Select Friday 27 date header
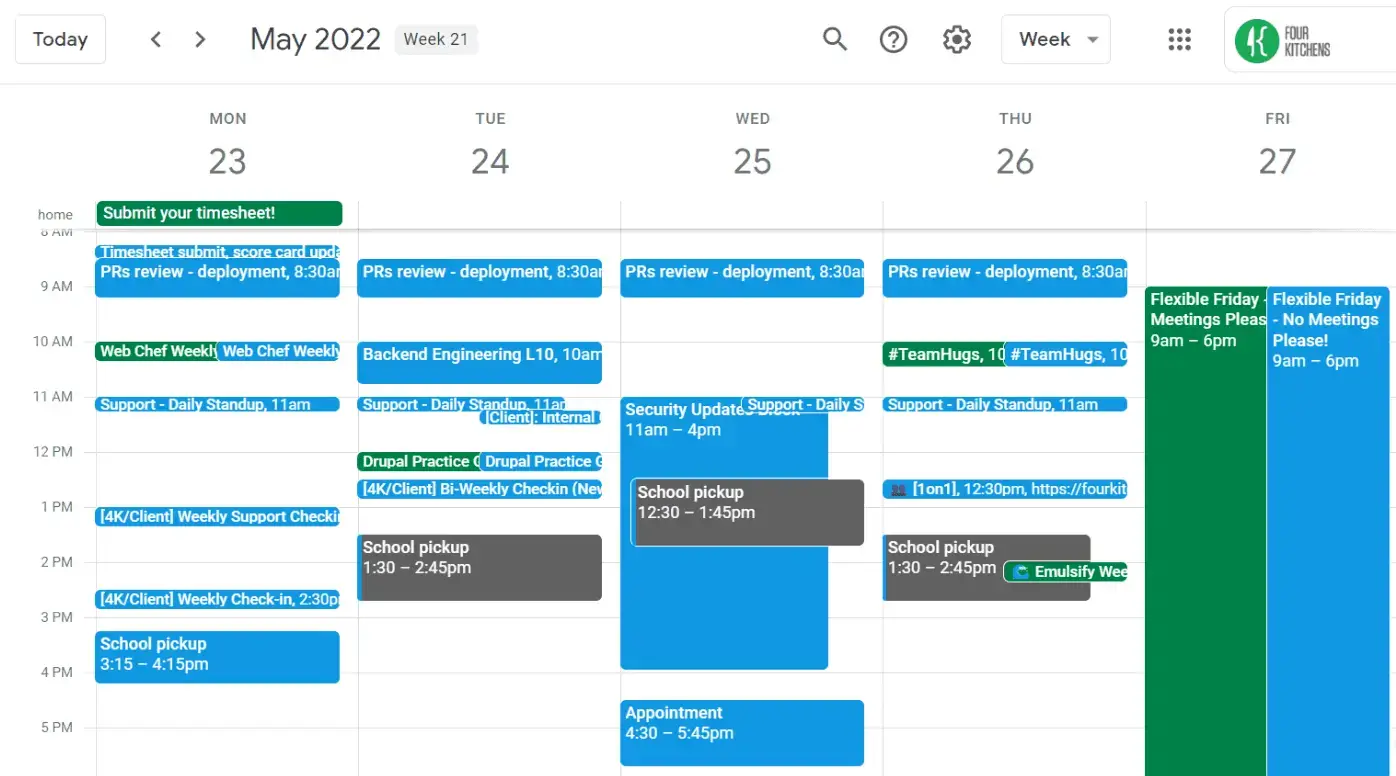The image size is (1396, 776). pyautogui.click(x=1277, y=161)
